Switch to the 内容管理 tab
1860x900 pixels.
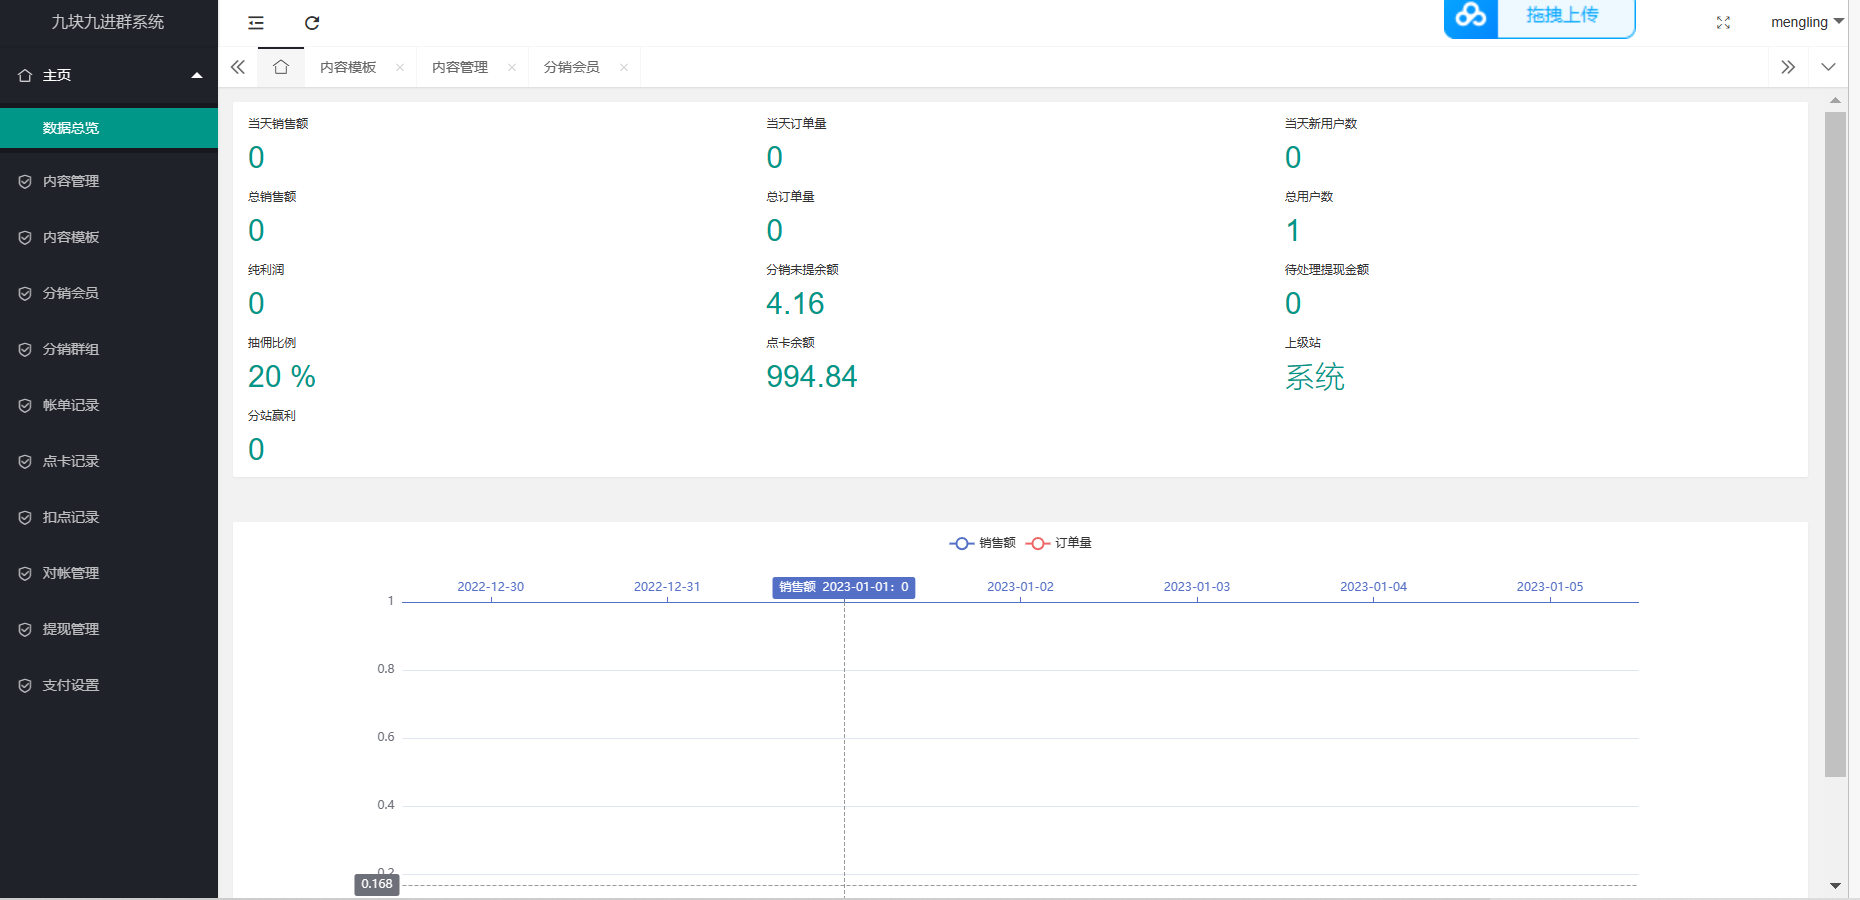click(460, 68)
